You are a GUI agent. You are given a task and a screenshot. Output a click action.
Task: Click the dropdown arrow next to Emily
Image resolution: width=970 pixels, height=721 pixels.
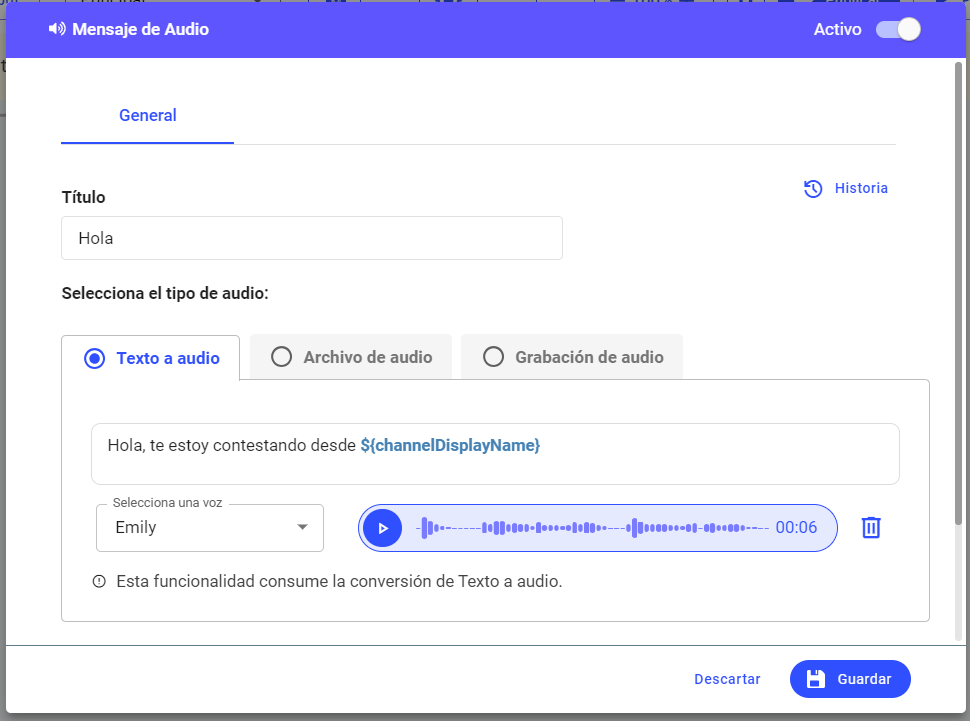(303, 527)
